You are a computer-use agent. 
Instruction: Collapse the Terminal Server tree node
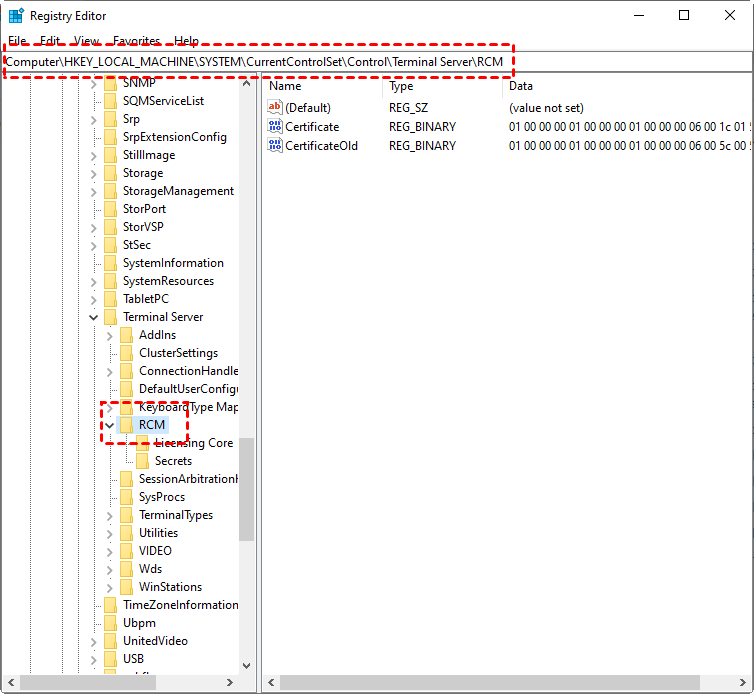tap(94, 317)
